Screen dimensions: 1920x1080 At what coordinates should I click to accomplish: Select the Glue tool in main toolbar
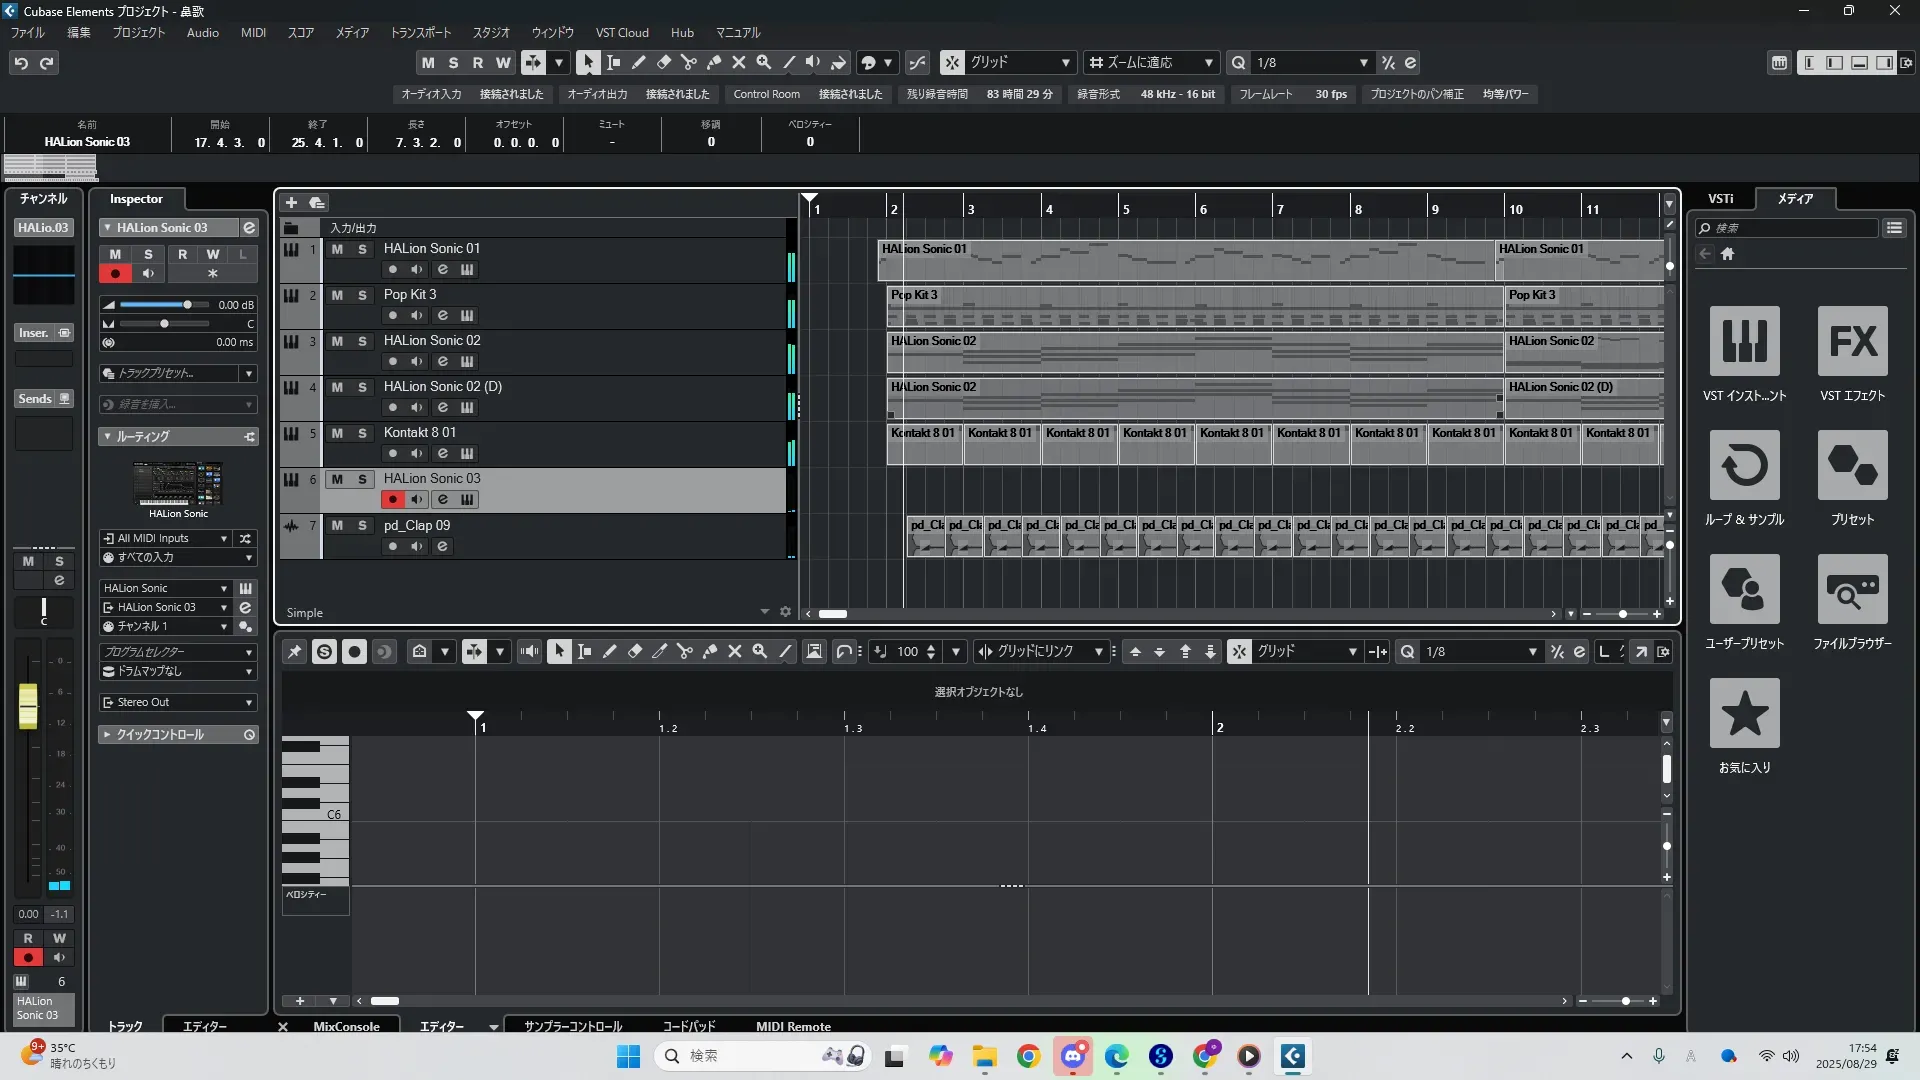(713, 62)
